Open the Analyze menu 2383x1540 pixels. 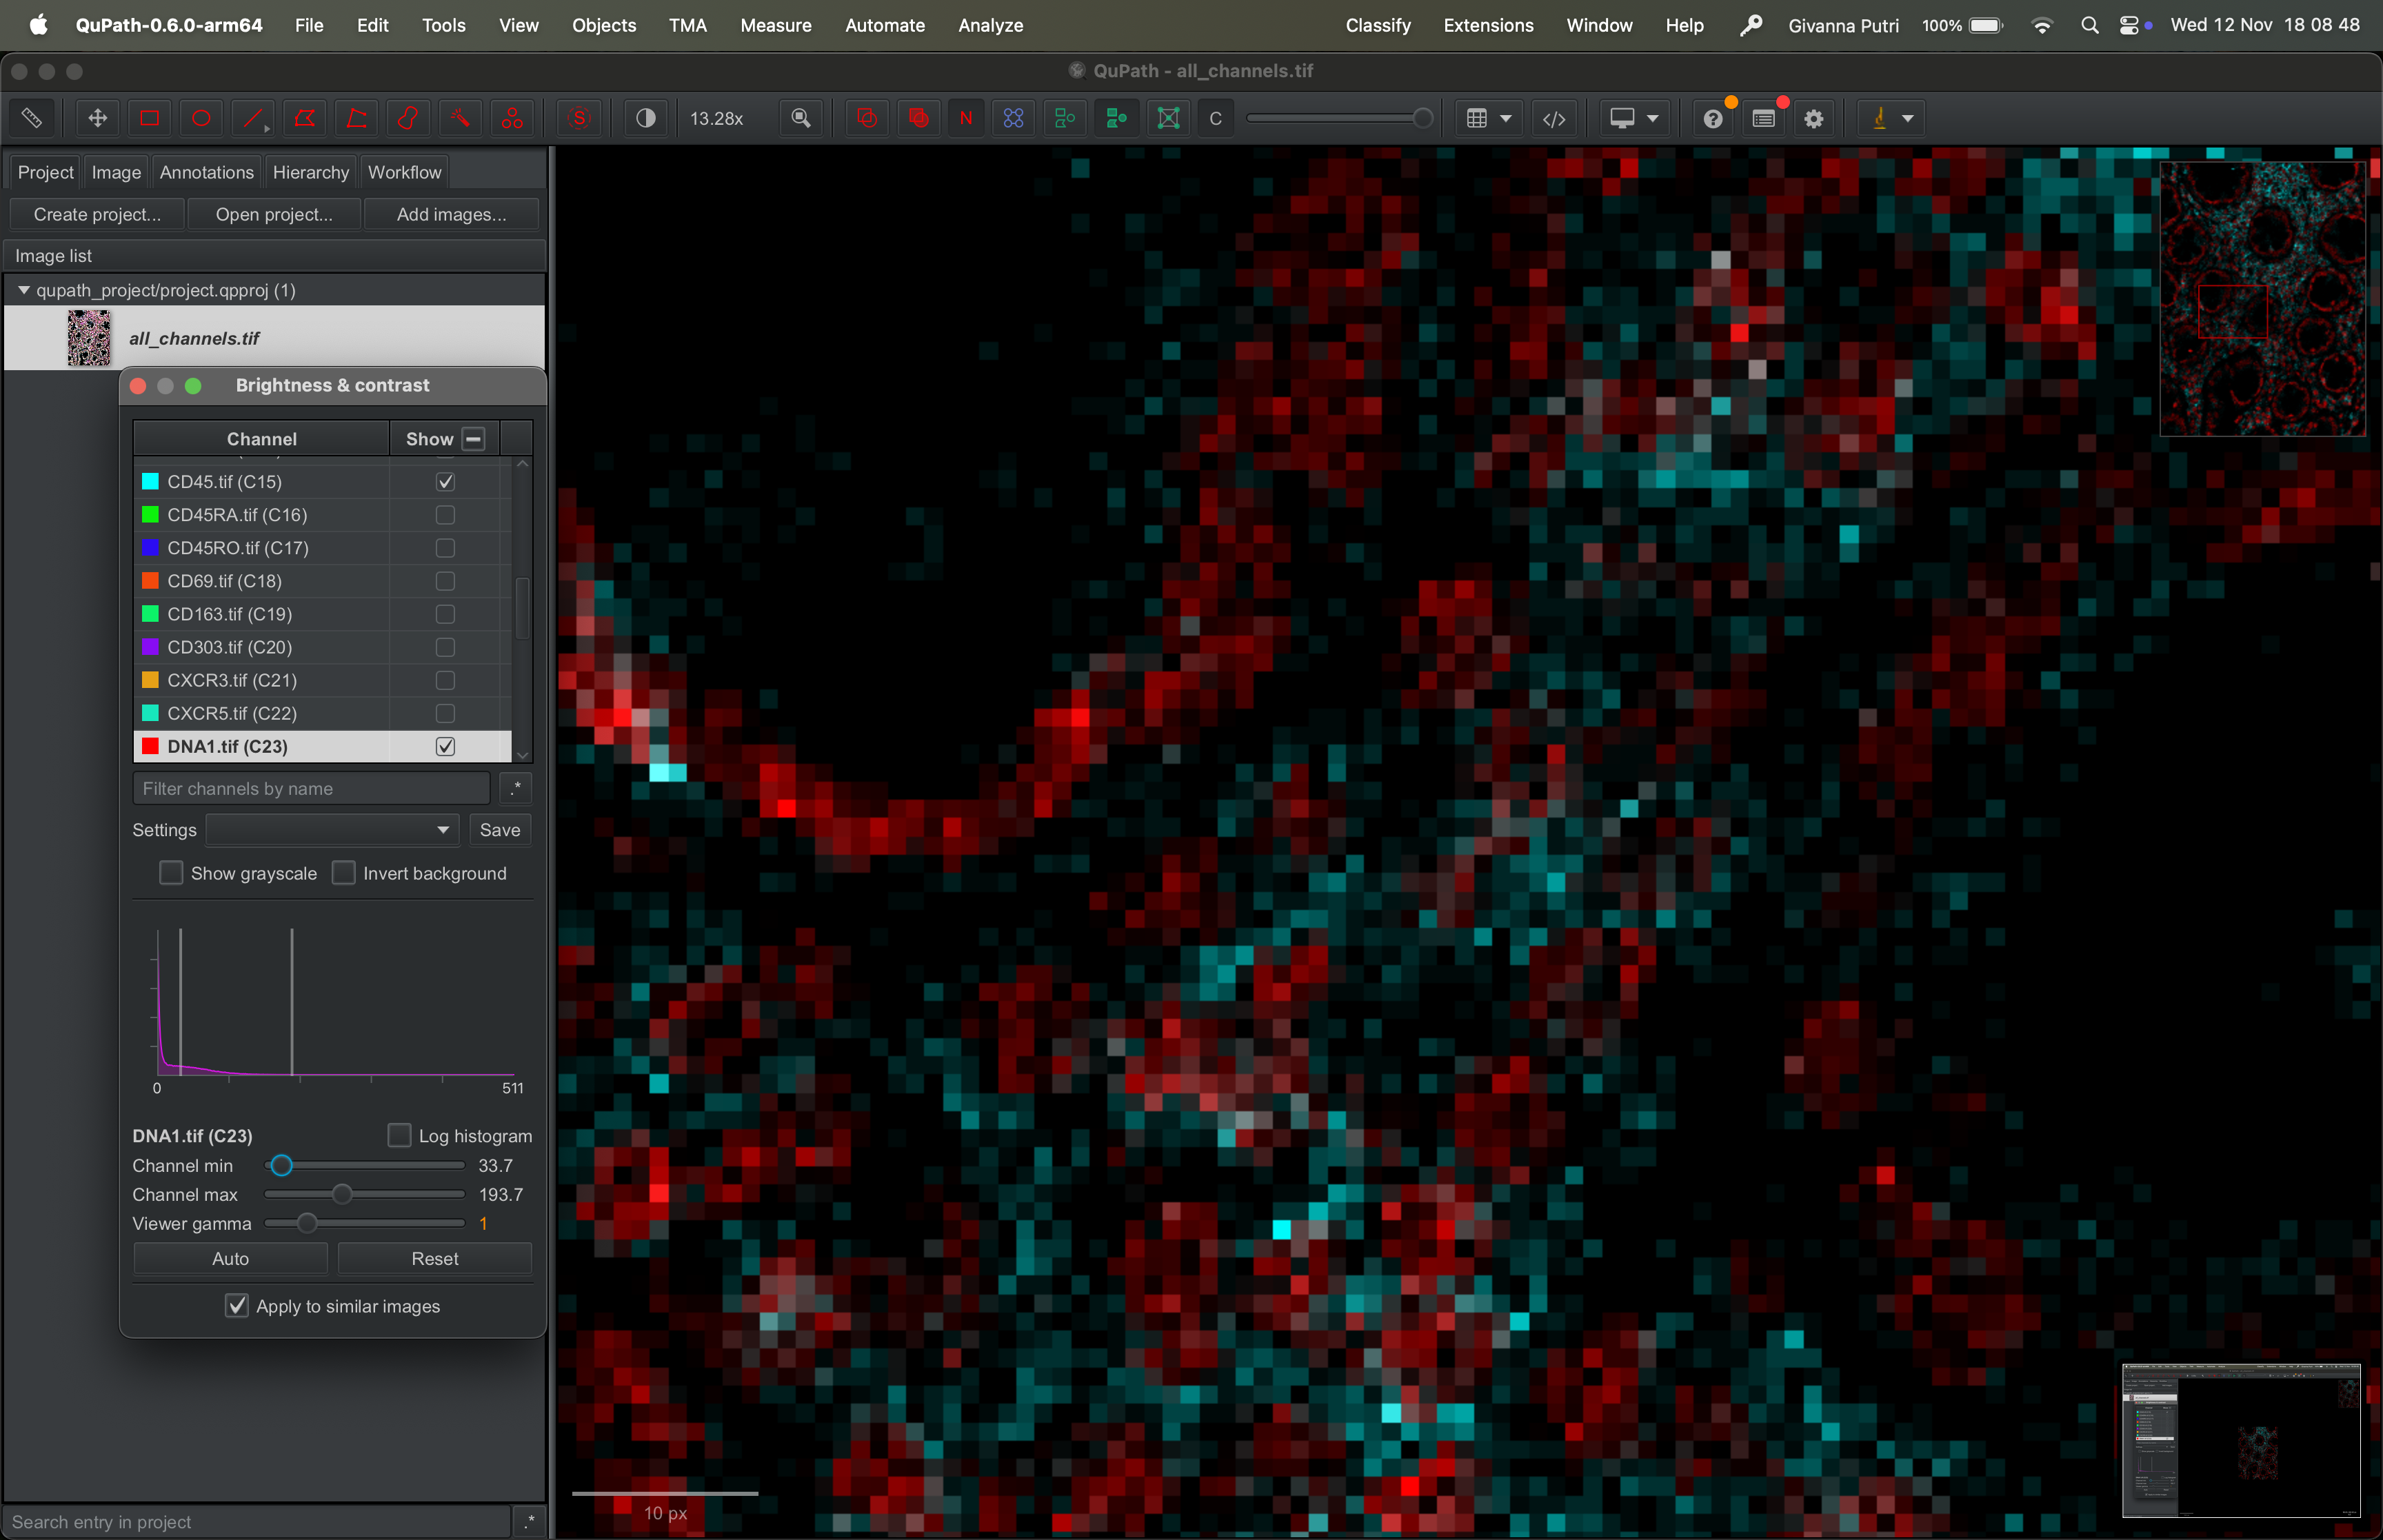click(990, 25)
